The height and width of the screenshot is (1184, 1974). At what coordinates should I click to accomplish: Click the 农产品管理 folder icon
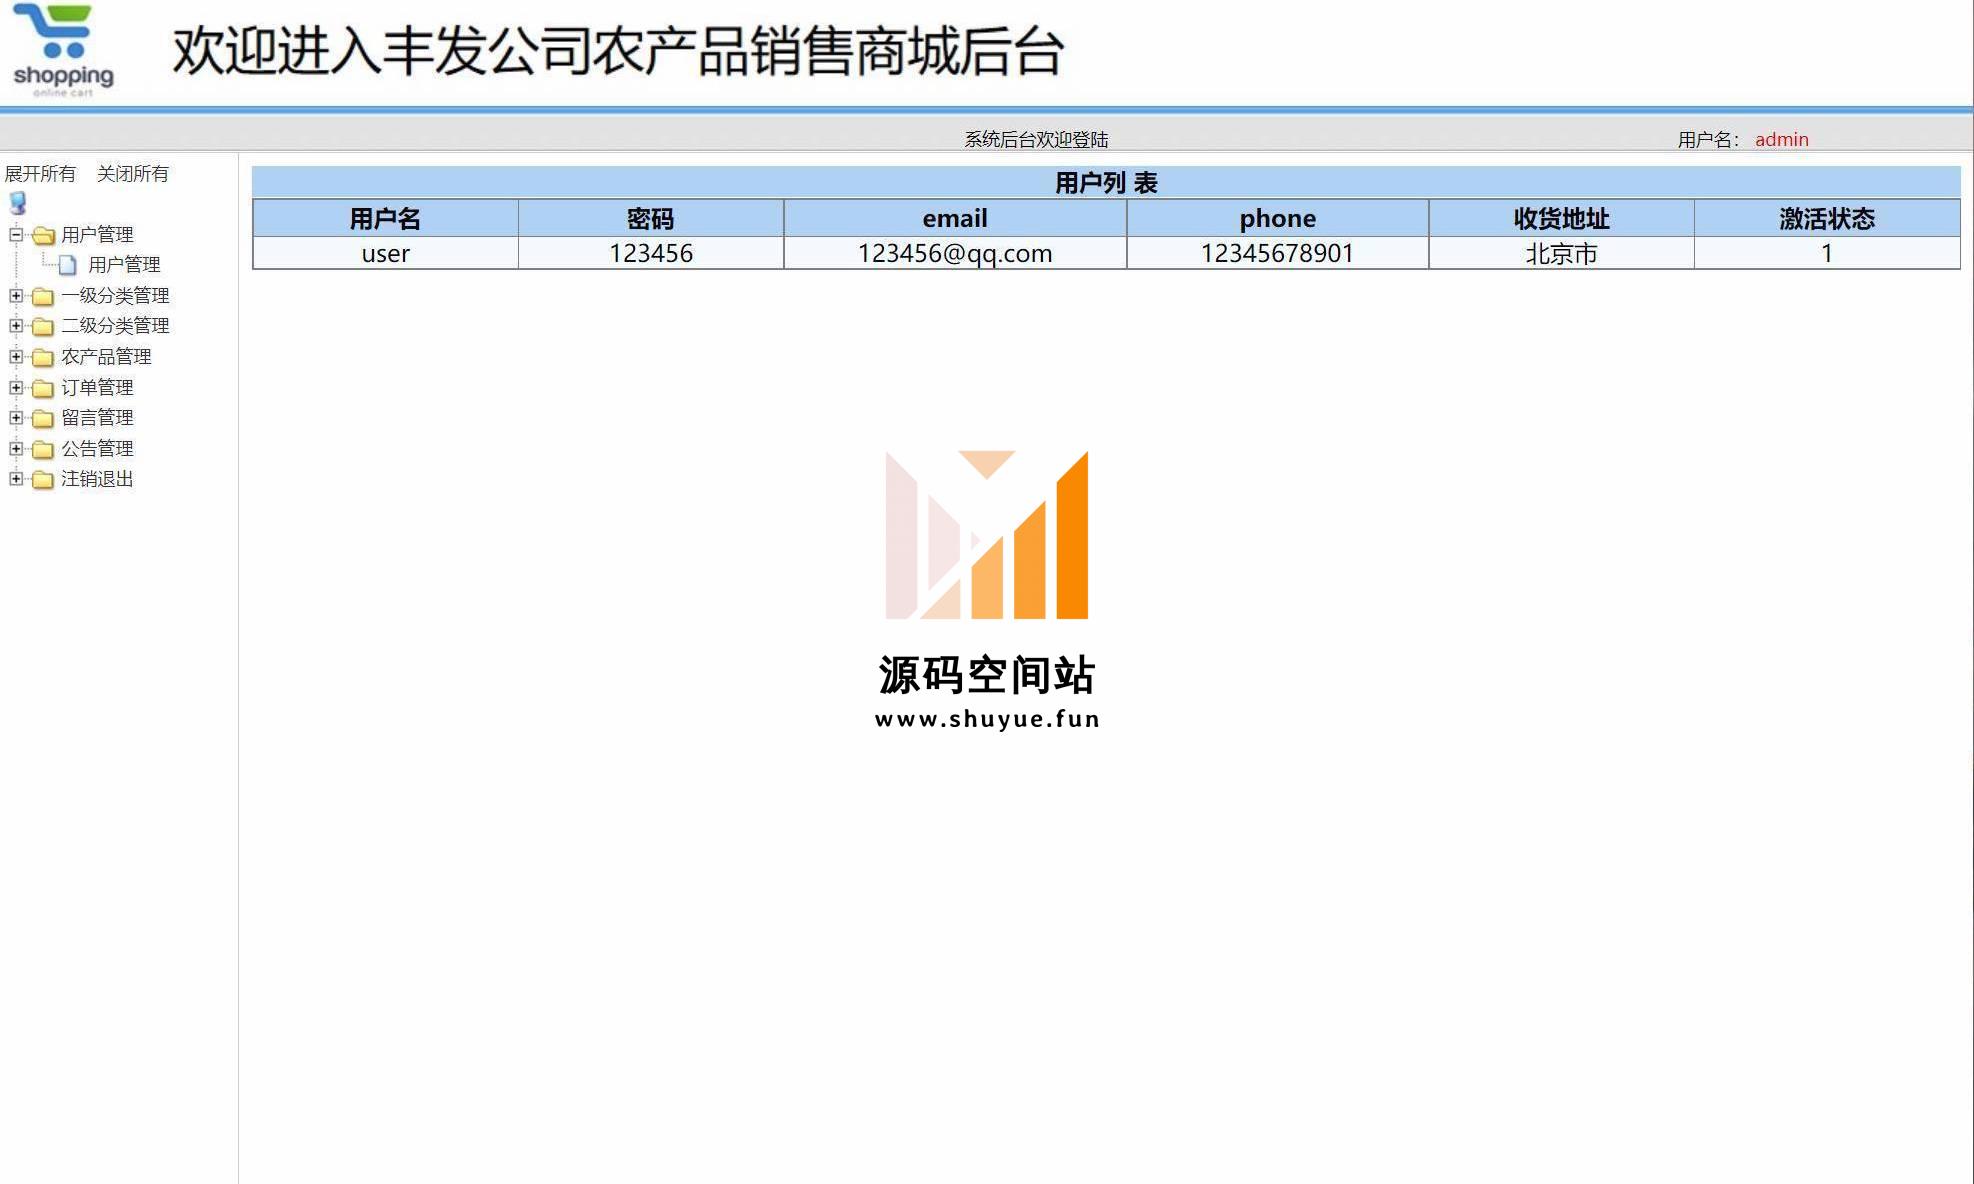(x=43, y=357)
